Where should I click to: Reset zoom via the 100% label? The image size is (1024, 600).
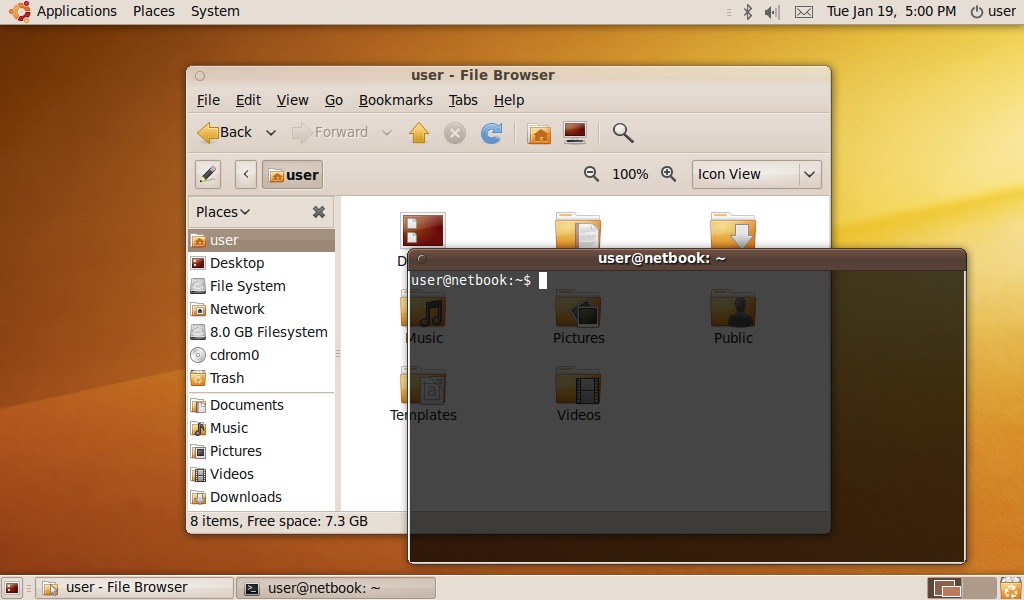(x=630, y=174)
